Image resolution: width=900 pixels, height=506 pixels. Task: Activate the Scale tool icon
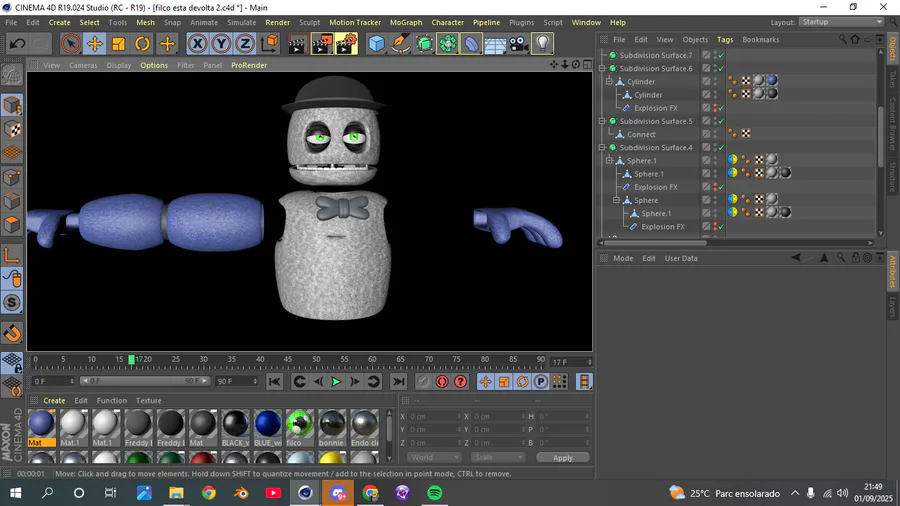tap(119, 44)
